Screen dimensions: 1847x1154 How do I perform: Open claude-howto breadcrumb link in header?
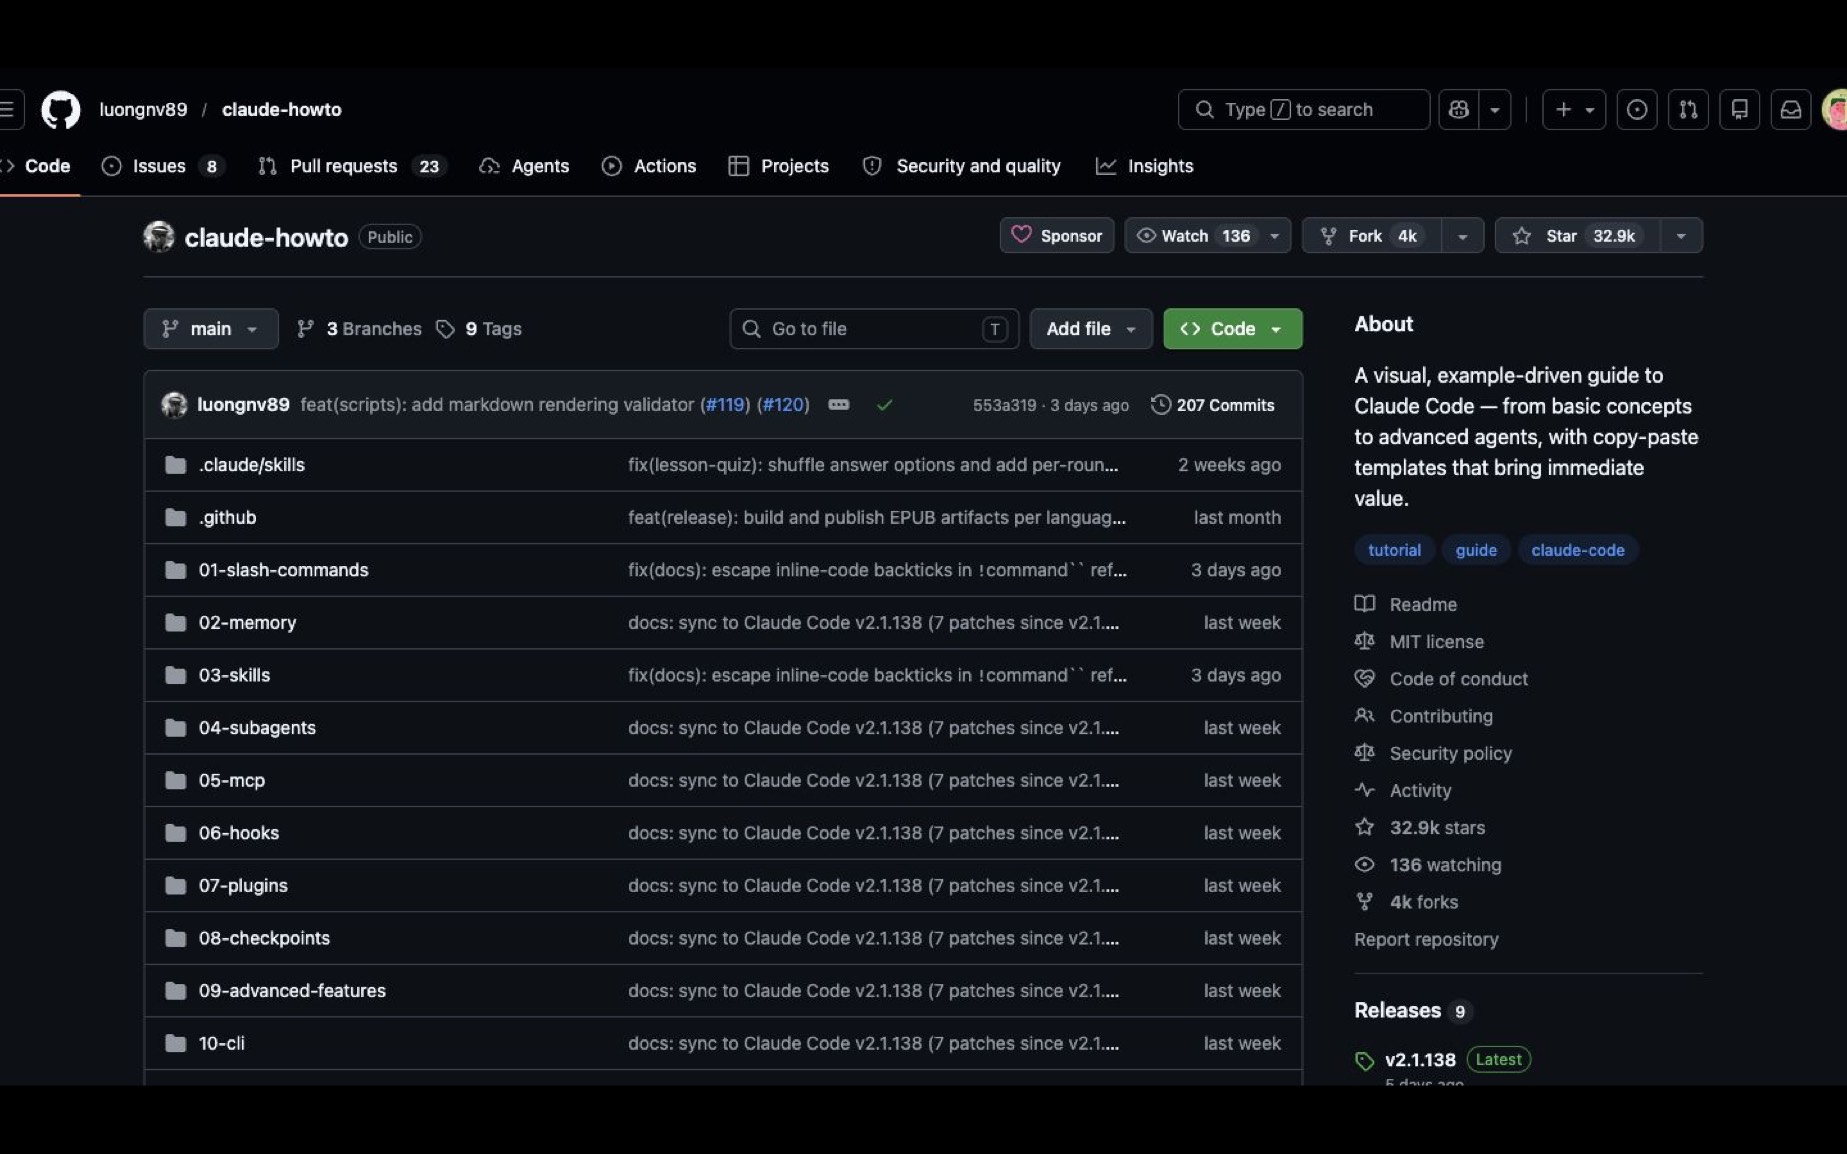click(282, 110)
